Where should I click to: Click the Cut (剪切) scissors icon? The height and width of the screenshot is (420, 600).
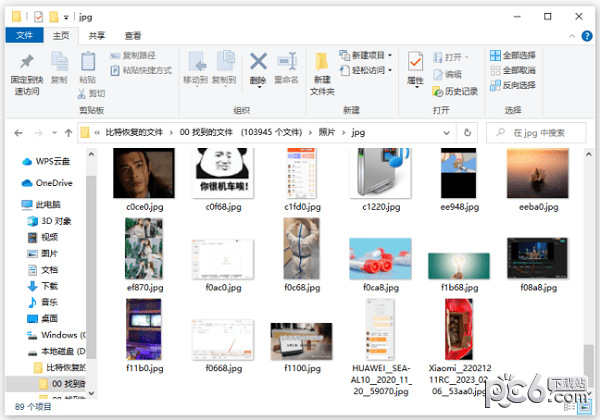coord(82,93)
